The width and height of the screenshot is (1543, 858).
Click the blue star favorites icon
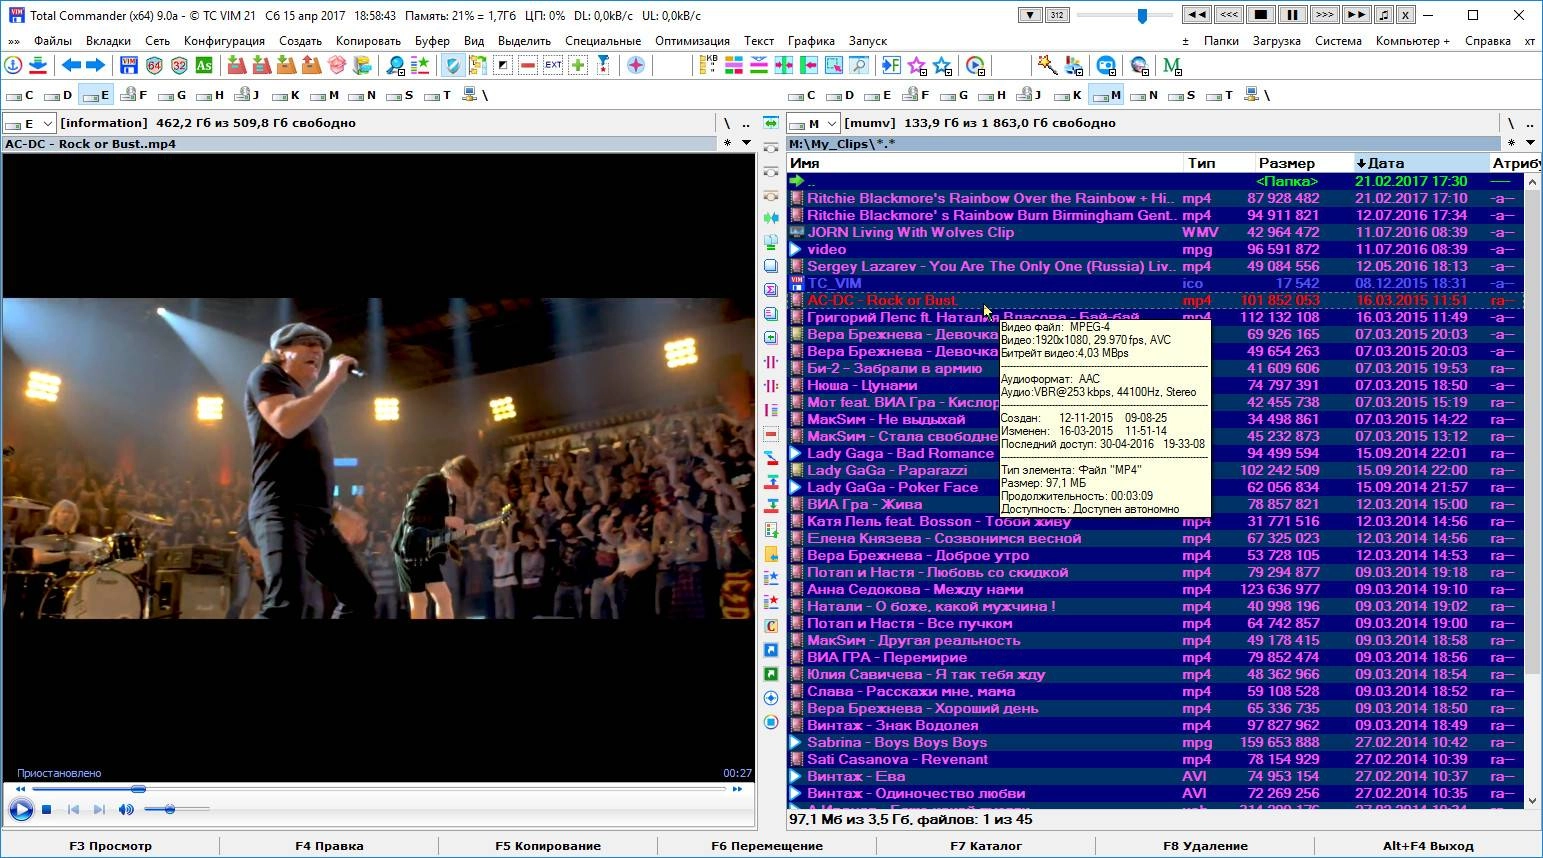point(942,66)
